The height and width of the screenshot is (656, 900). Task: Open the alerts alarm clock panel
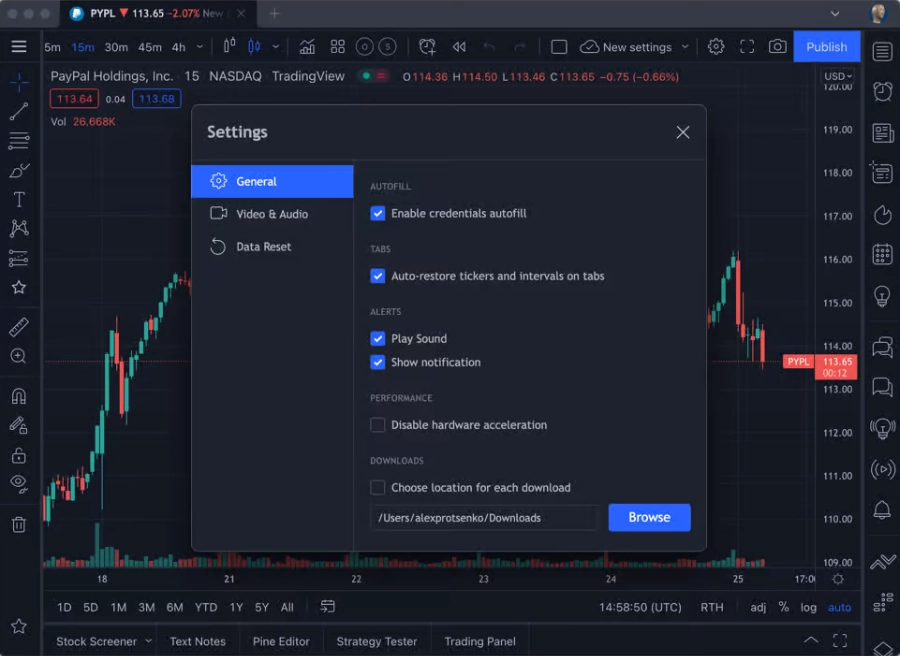[x=882, y=91]
